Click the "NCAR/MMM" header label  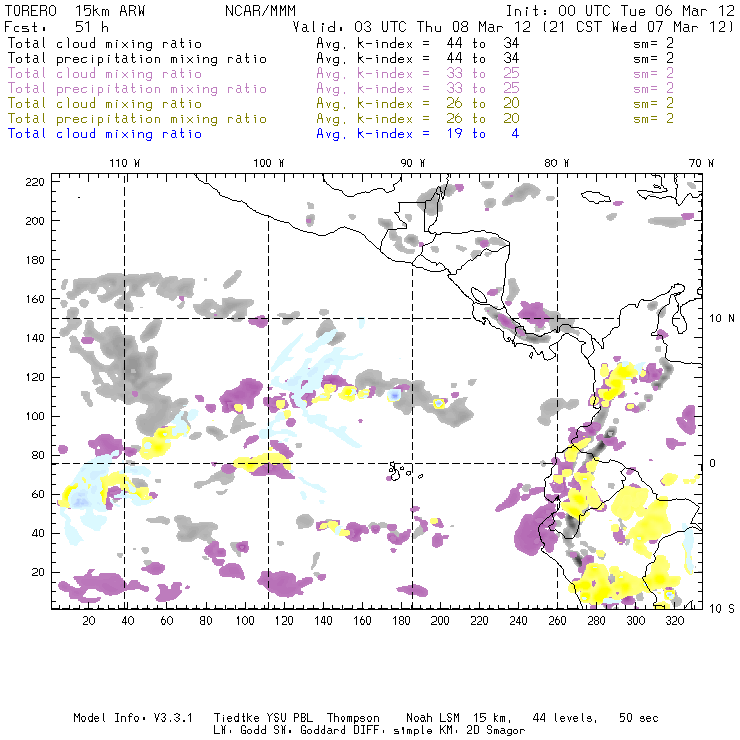260,11
